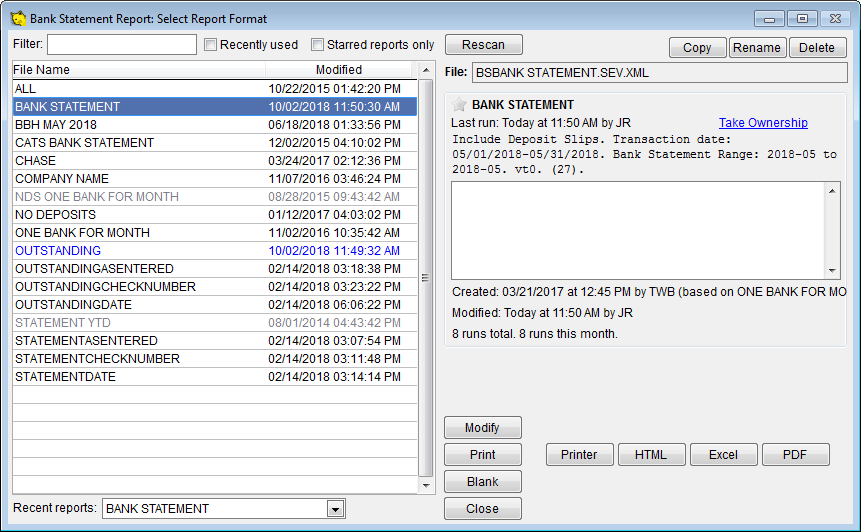Image resolution: width=861 pixels, height=532 pixels.
Task: Click notes area scroll down arrow
Action: click(832, 271)
